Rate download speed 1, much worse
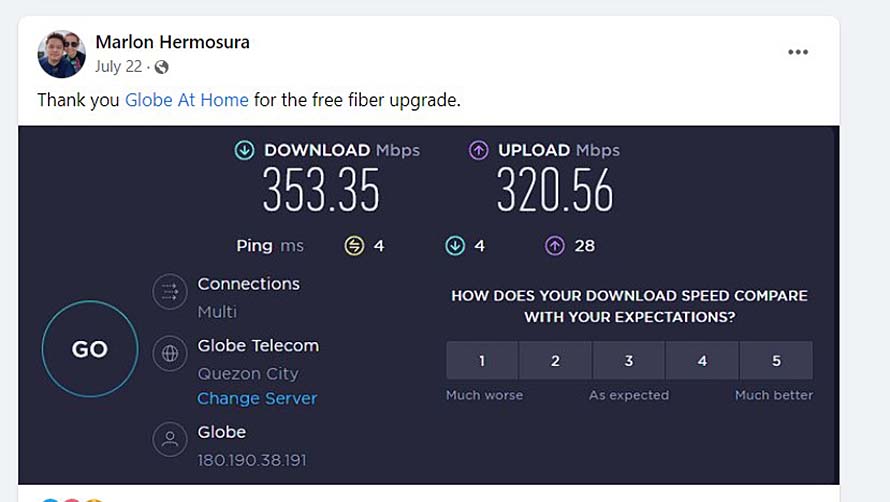Screen dimensions: 890x502 click(x=482, y=361)
